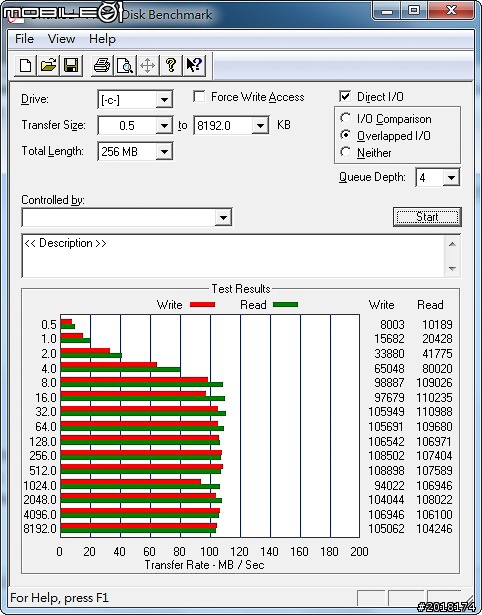The width and height of the screenshot is (482, 615).
Task: Click the red Write legend swatch
Action: [x=202, y=305]
